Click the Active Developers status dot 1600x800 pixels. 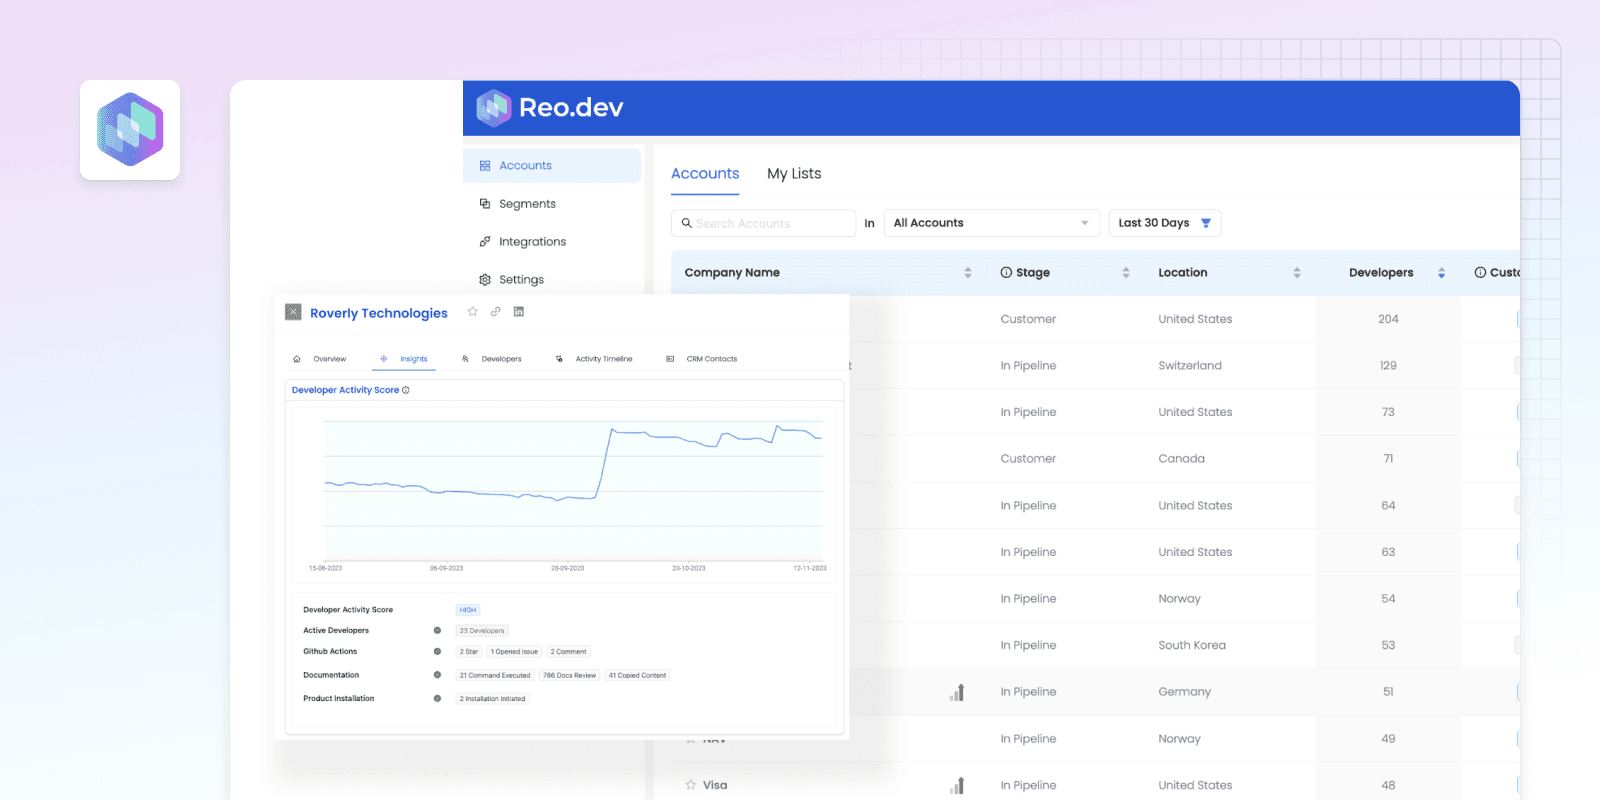point(437,631)
